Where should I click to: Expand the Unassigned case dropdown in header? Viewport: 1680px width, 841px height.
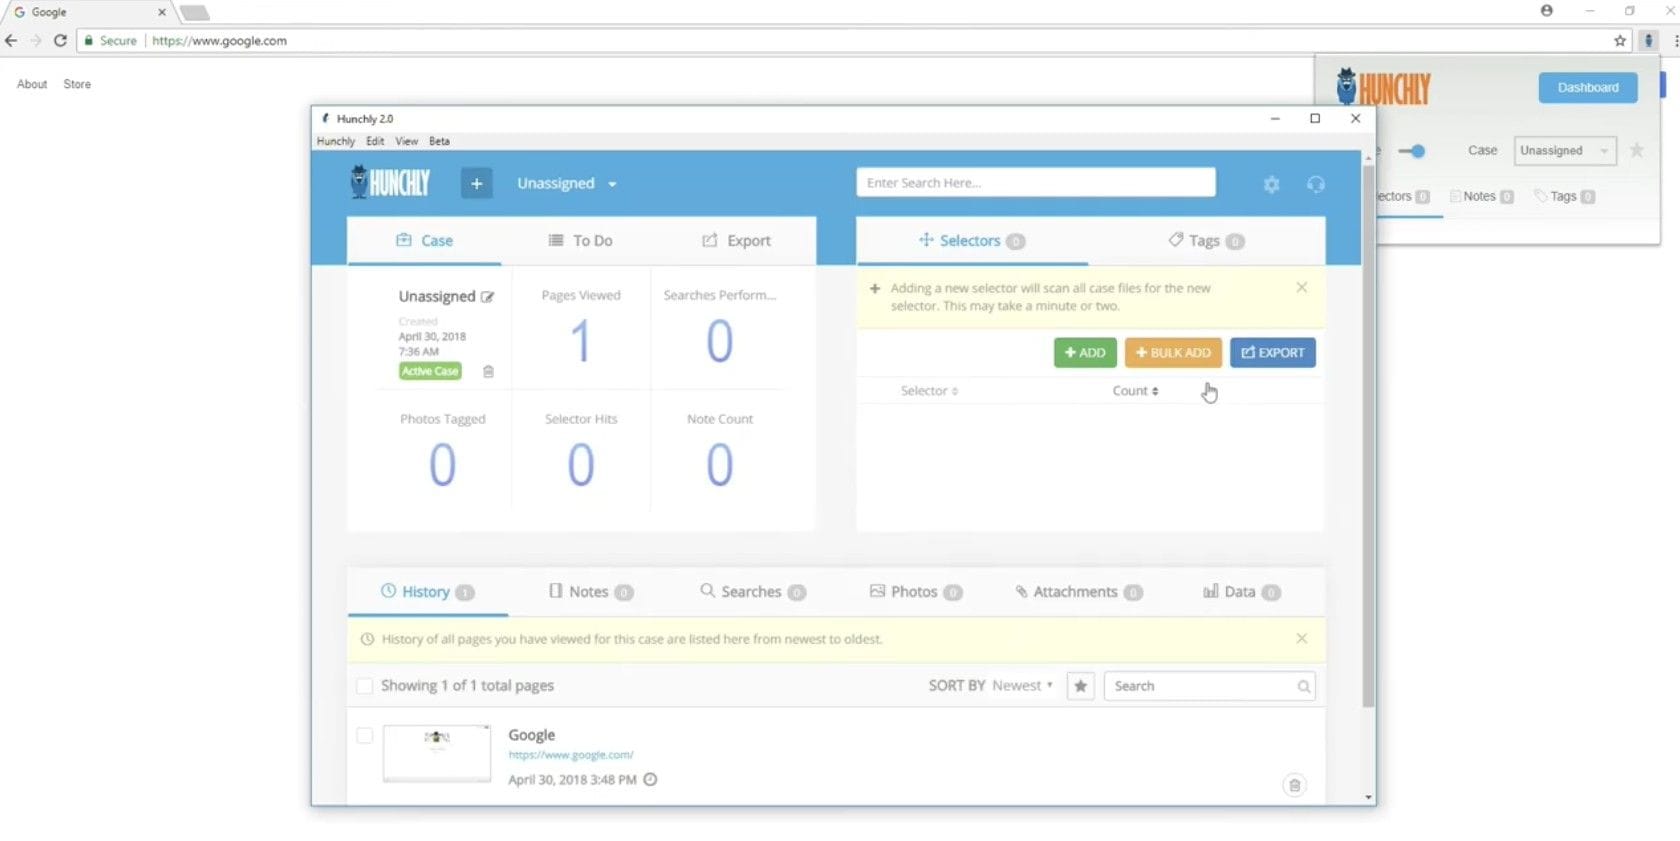(567, 183)
